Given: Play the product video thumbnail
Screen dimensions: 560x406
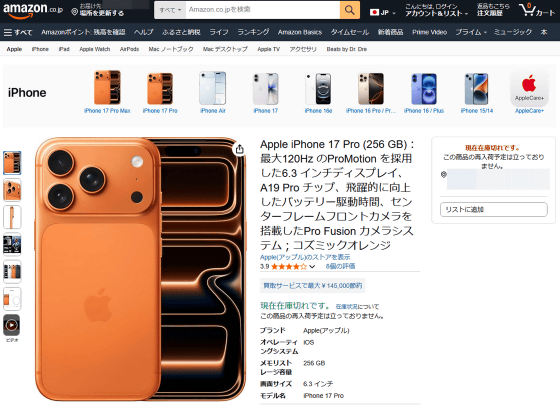Looking at the screenshot, I should [12, 325].
